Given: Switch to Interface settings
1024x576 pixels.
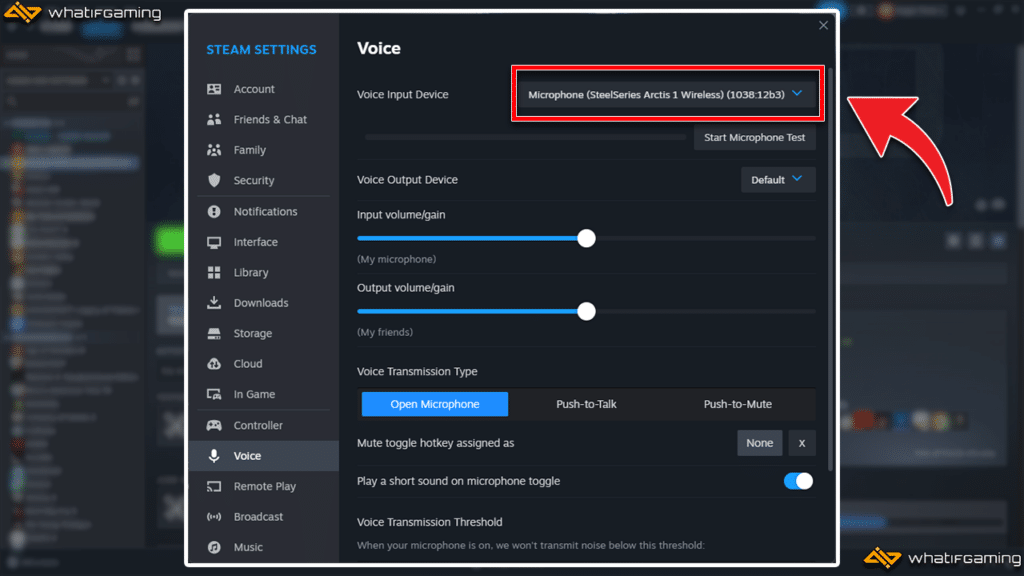Looking at the screenshot, I should click(264, 242).
